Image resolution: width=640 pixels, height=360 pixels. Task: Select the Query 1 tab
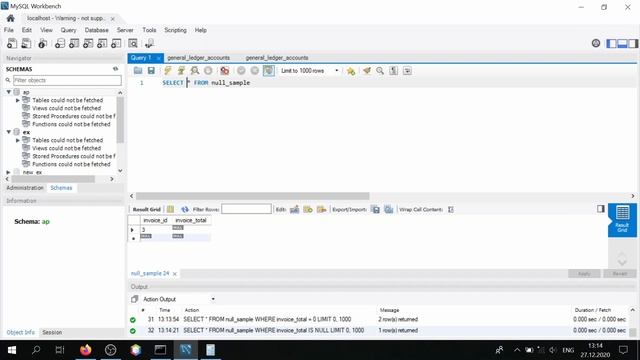[x=141, y=58]
